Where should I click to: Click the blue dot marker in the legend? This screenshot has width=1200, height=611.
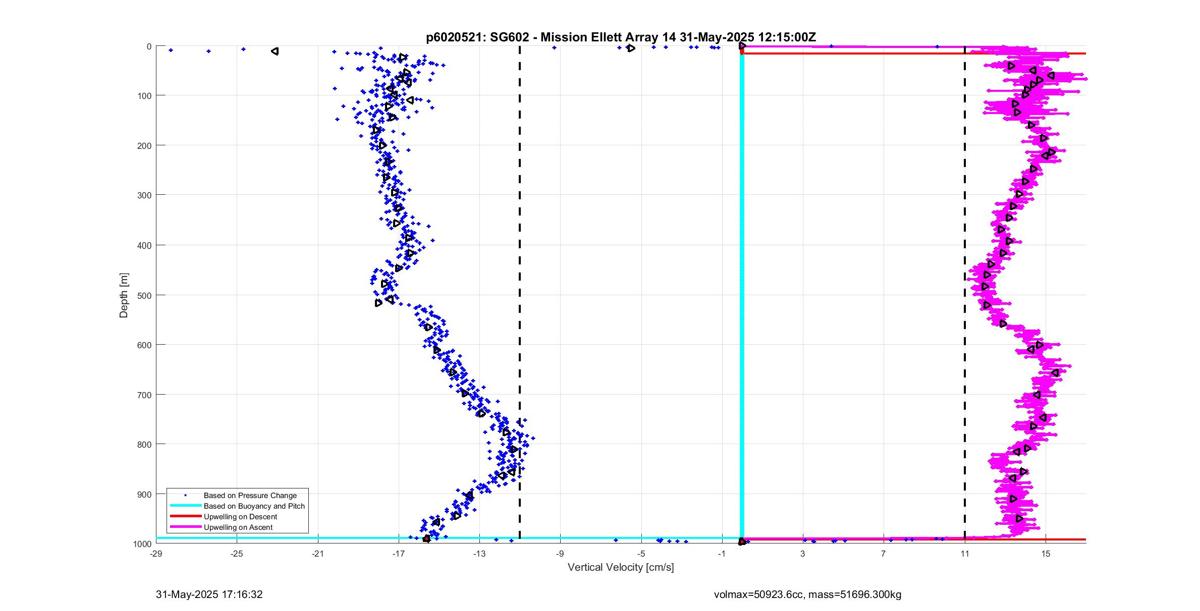pos(184,496)
